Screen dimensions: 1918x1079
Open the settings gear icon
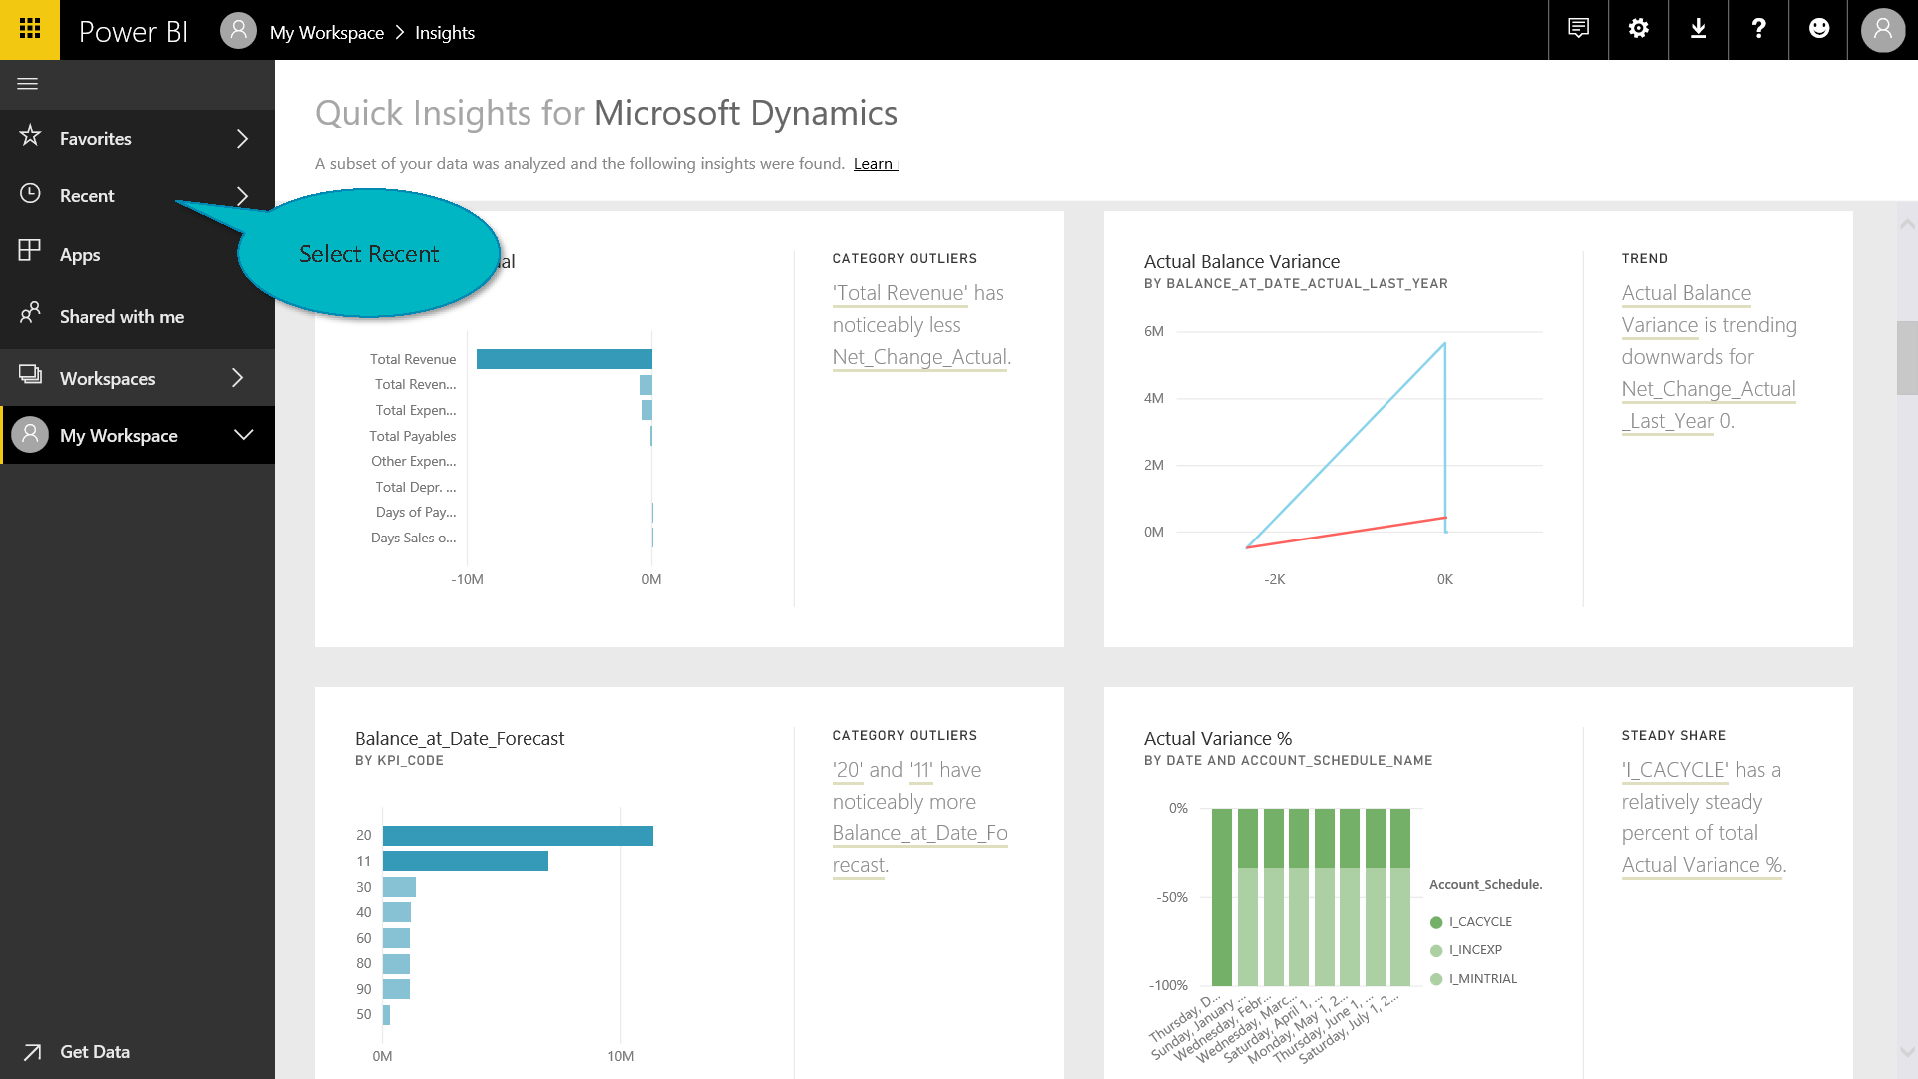click(1638, 29)
